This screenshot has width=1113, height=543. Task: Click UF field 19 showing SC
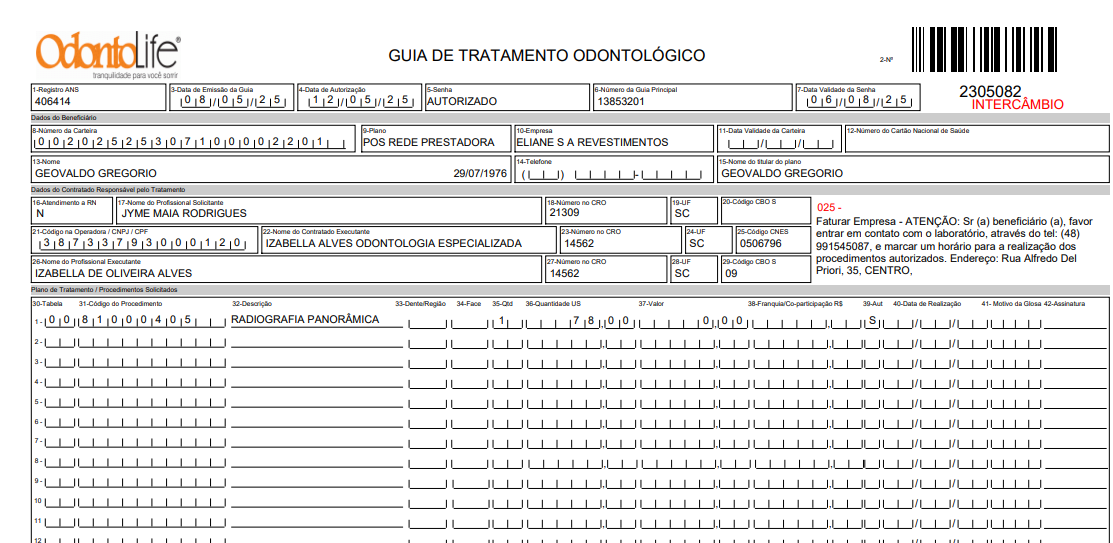click(693, 210)
